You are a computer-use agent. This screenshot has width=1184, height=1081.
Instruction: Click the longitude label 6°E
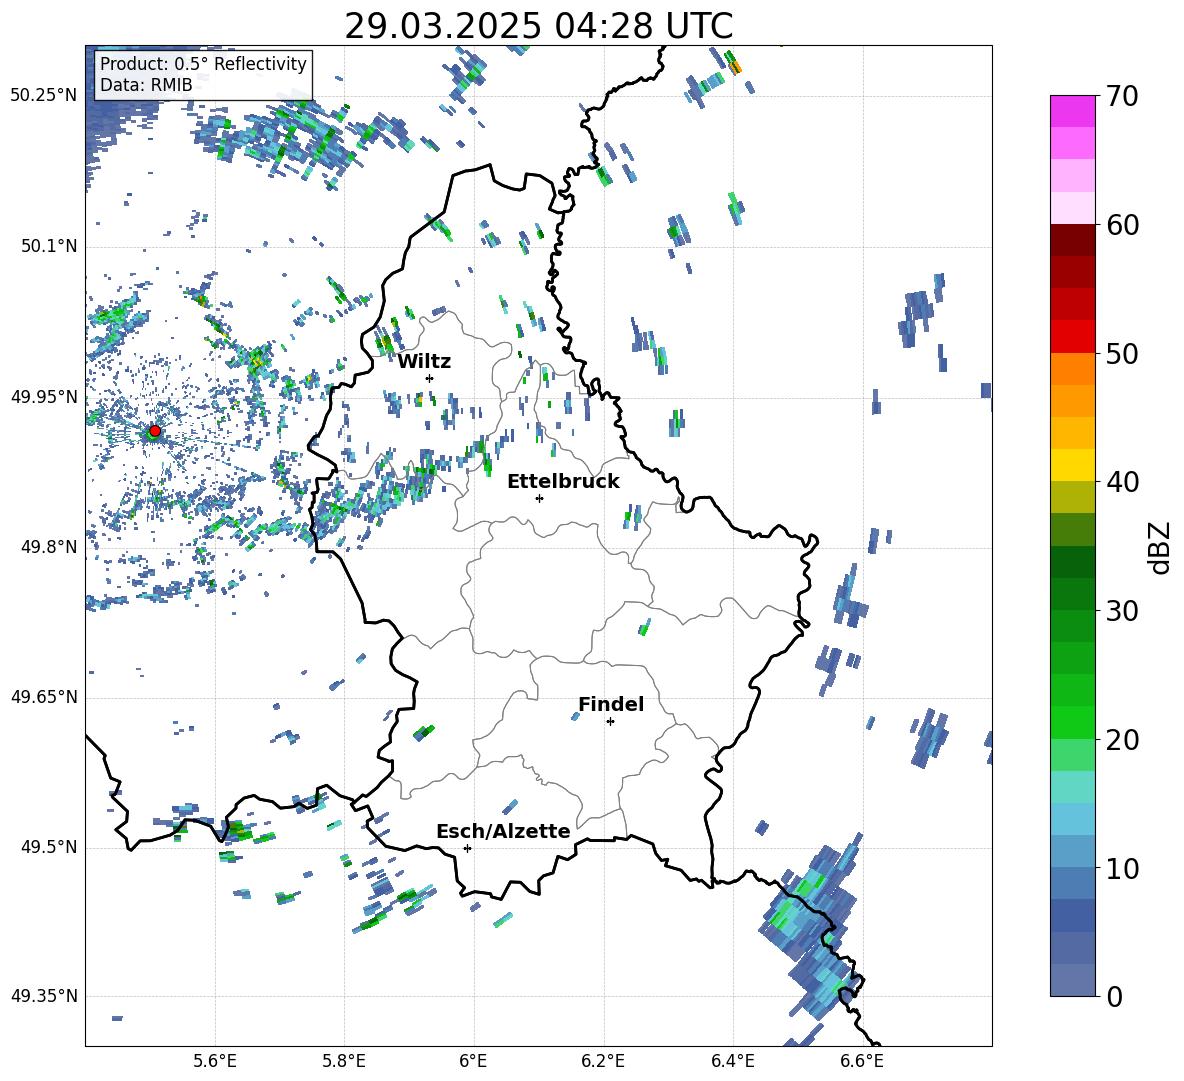point(473,1061)
